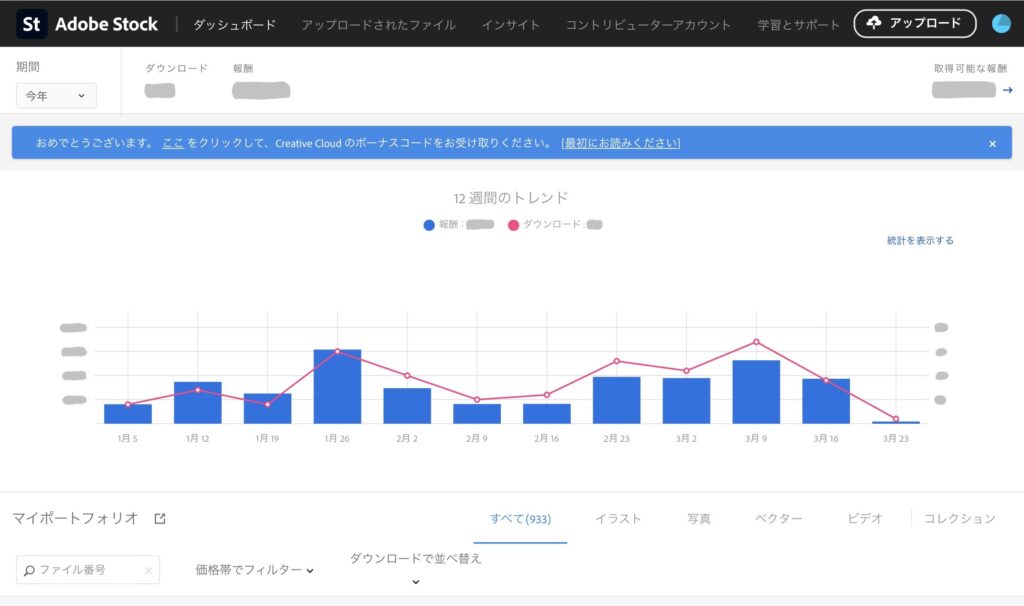1024x606 pixels.
Task: Click the arrow next to 取得可能な報酬
Action: tap(1007, 90)
